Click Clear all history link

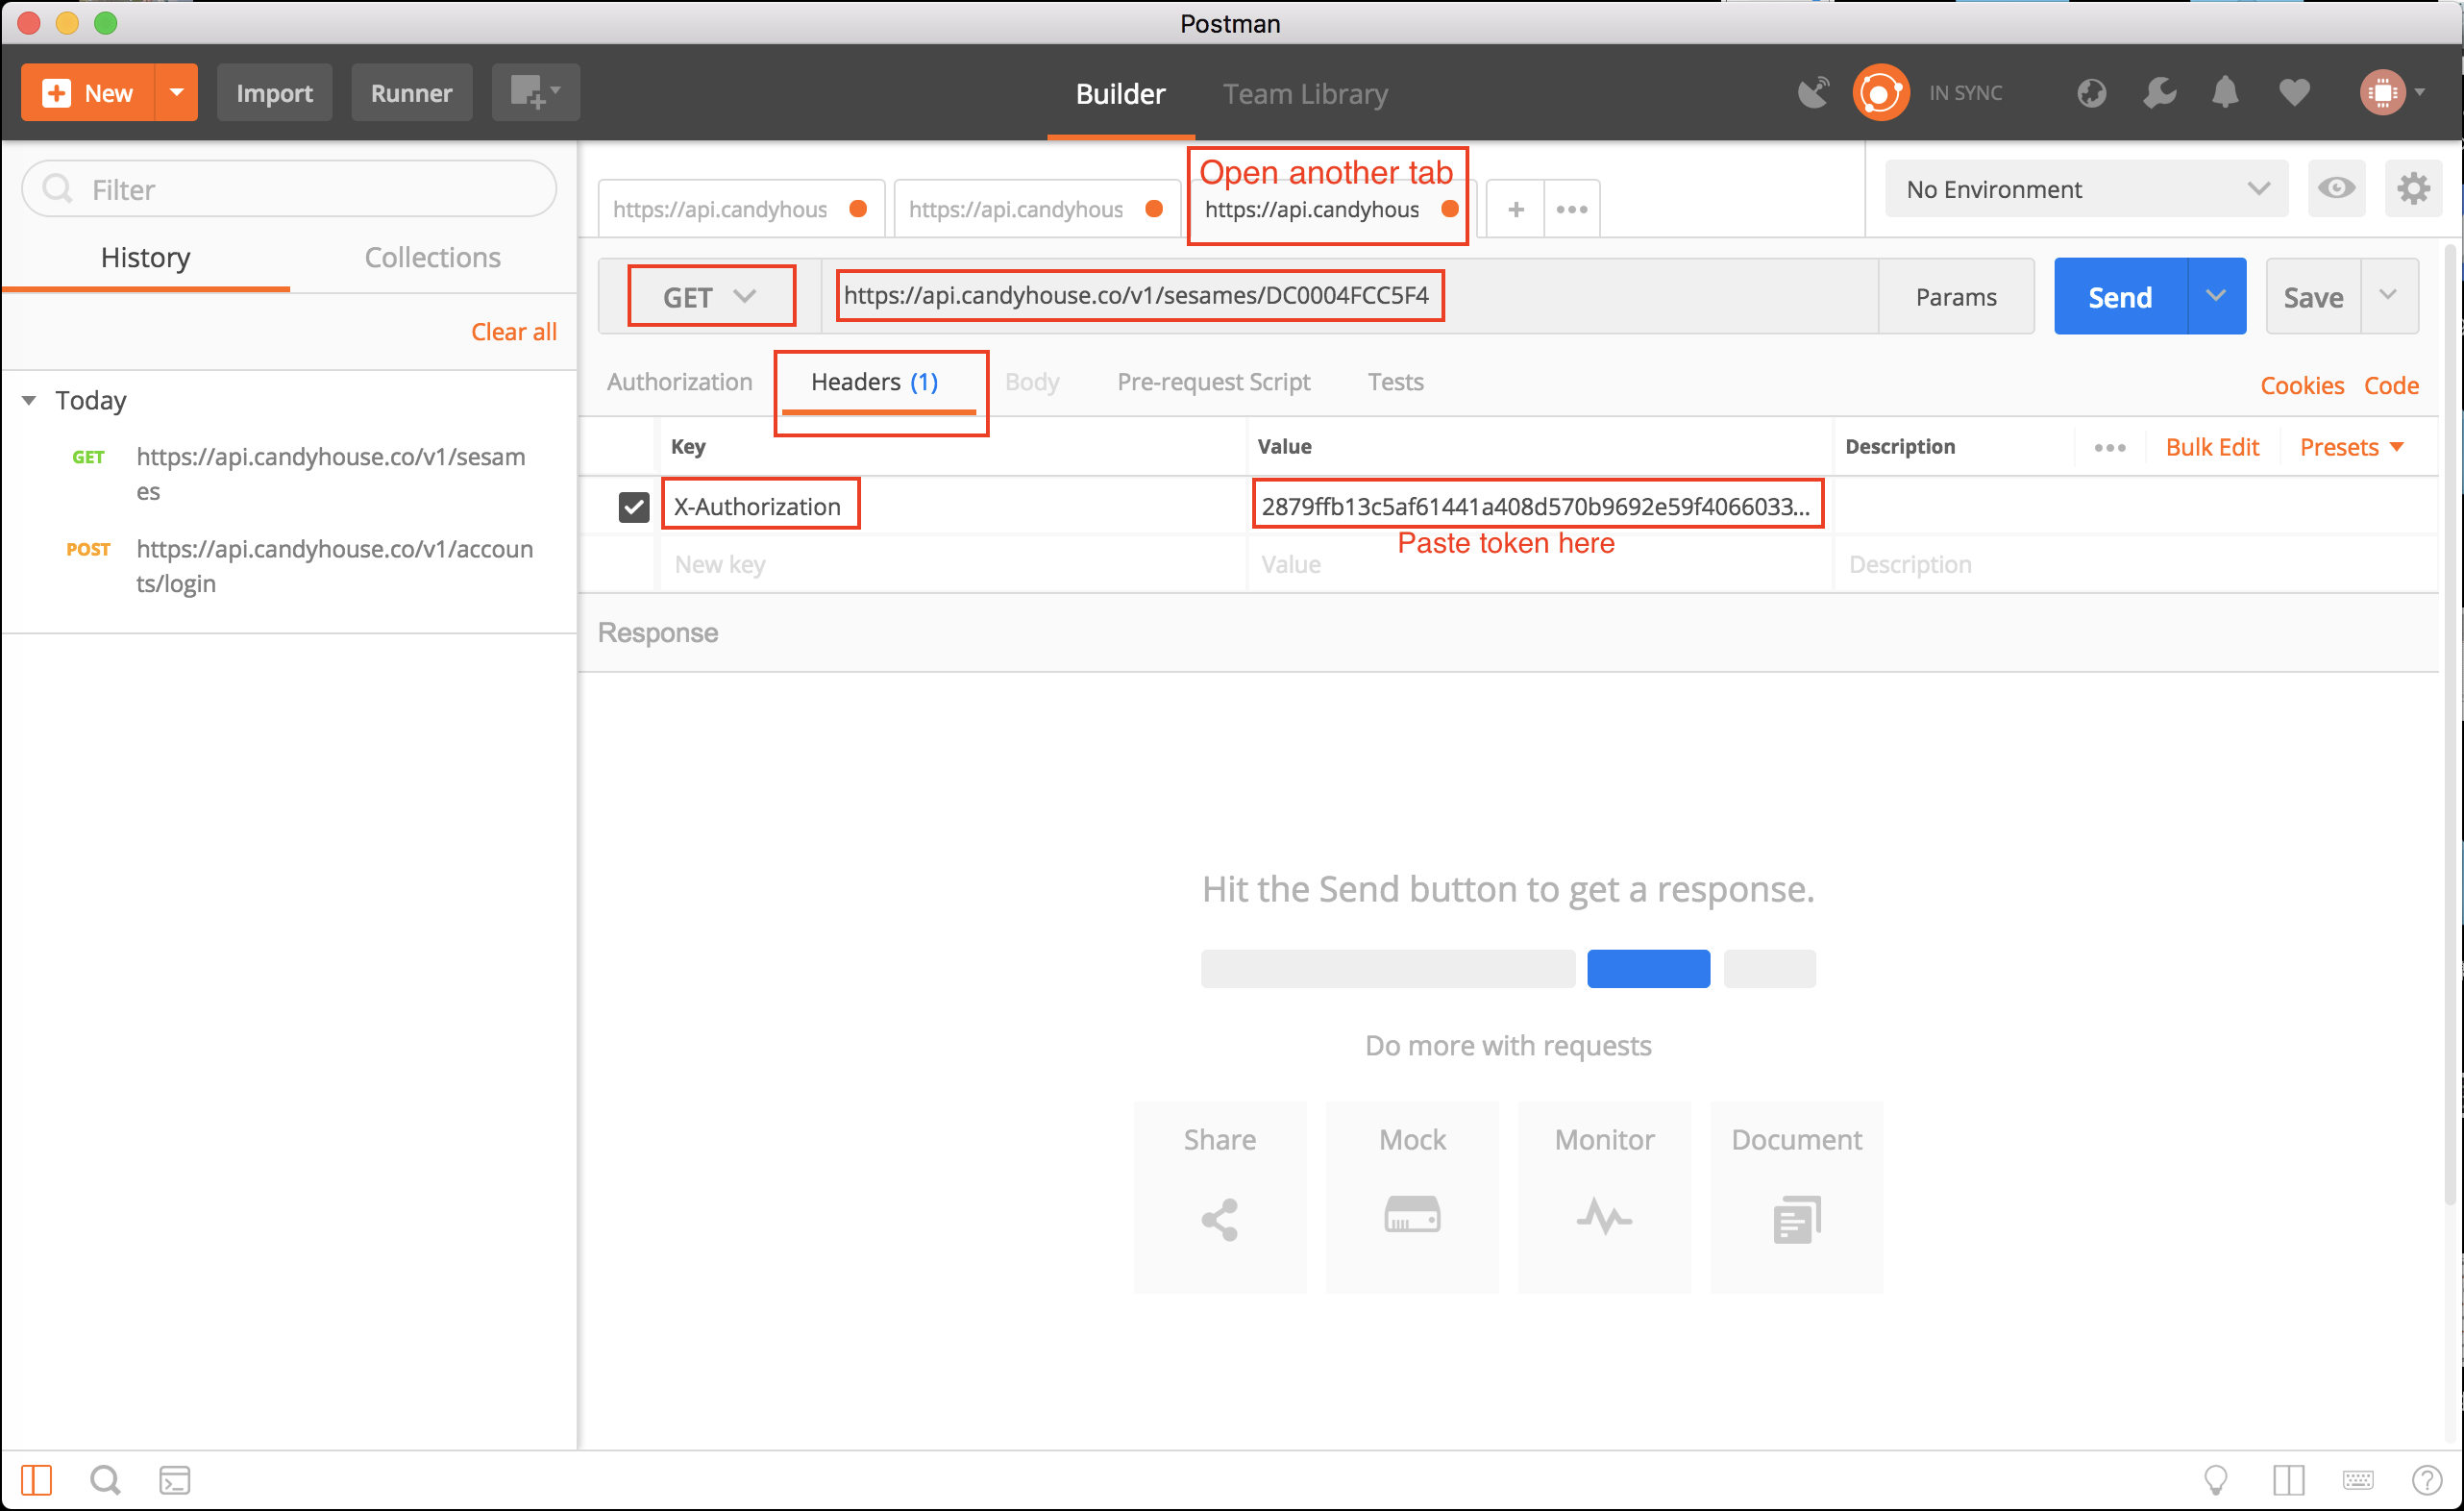[513, 332]
